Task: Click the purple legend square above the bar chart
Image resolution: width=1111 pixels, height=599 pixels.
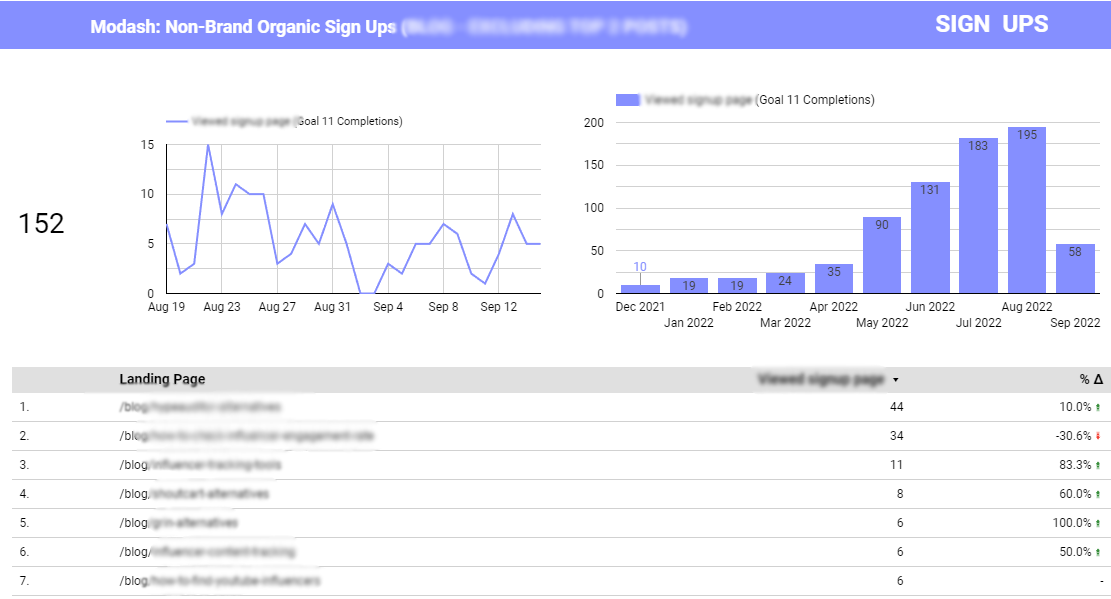Action: [x=628, y=99]
